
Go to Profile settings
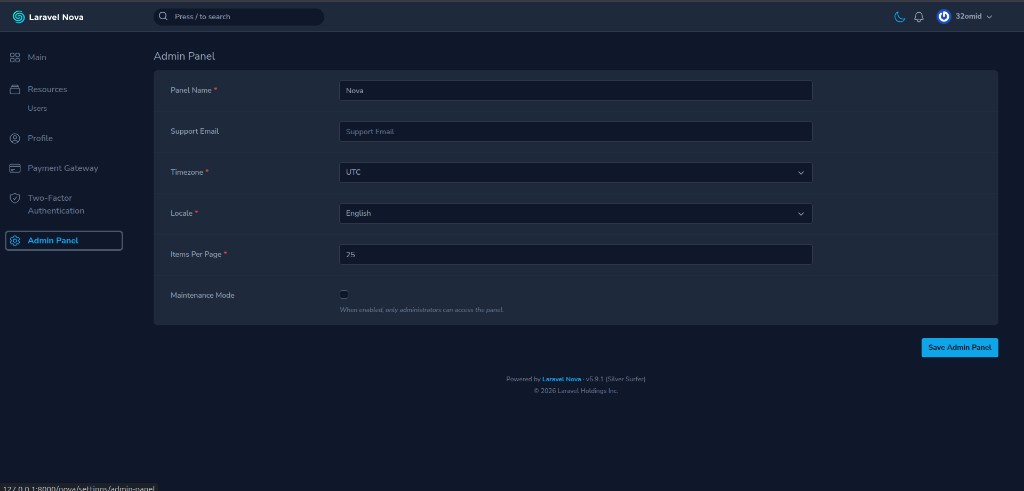(x=40, y=138)
